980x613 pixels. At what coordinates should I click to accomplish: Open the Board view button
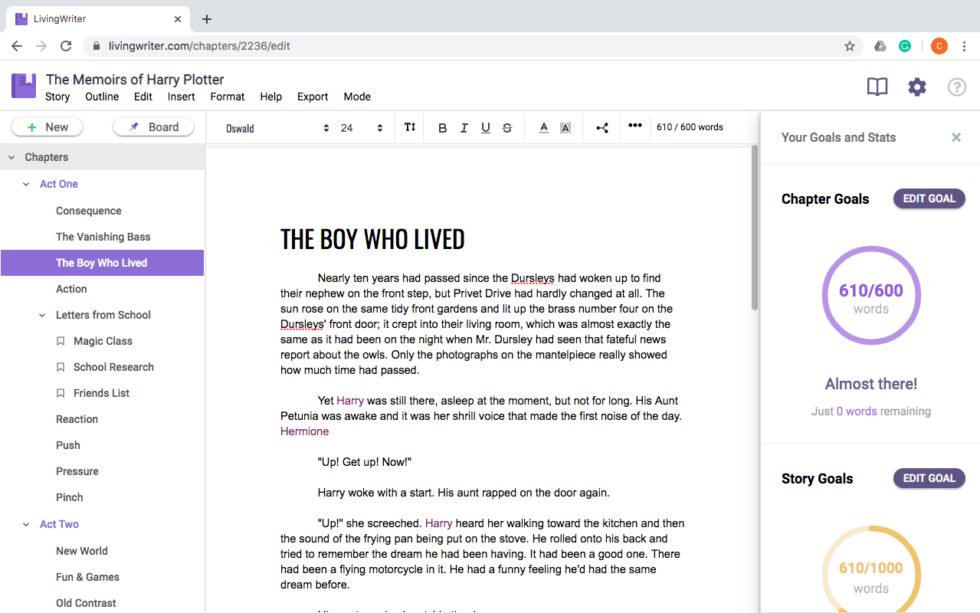[154, 127]
